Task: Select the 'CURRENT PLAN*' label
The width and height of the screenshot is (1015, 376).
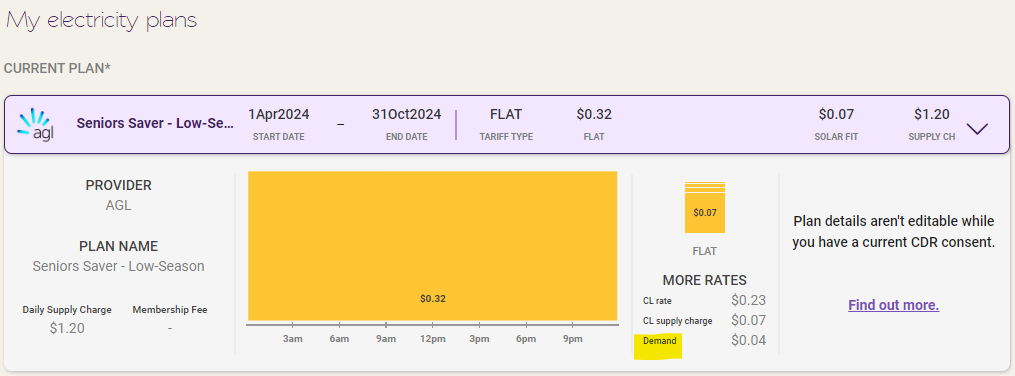Action: (x=58, y=68)
